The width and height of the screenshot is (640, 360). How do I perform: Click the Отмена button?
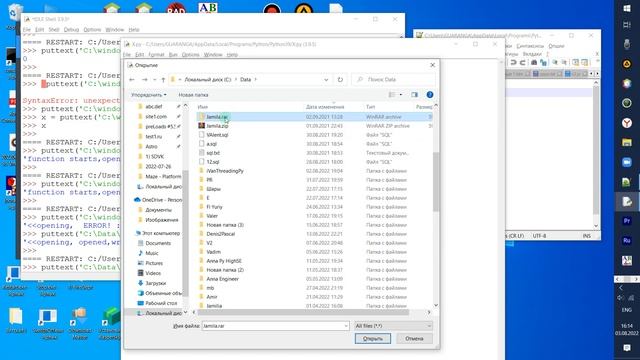pyautogui.click(x=414, y=338)
